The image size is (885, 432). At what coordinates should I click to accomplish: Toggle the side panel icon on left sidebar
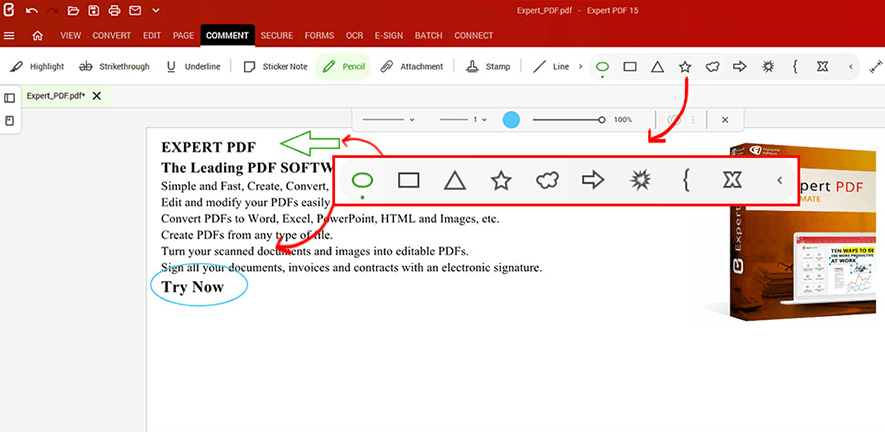[10, 98]
